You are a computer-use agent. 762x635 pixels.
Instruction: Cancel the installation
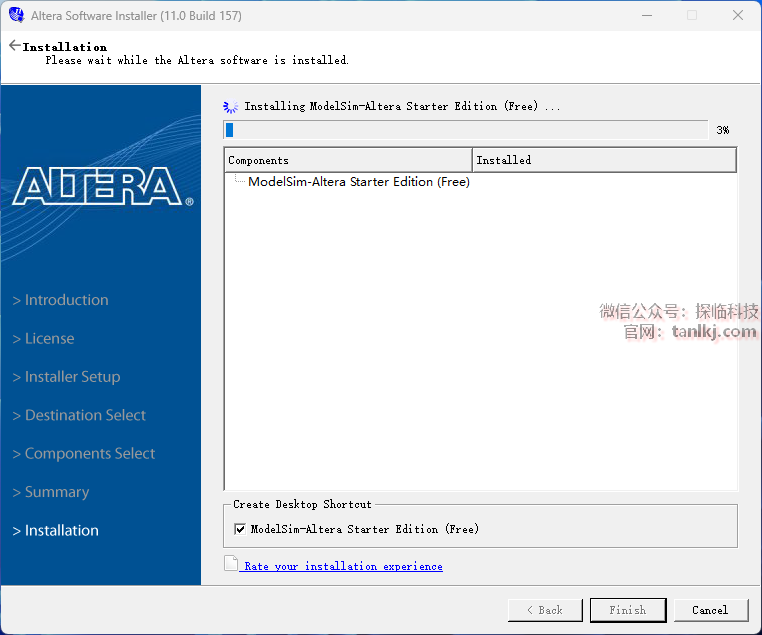click(x=710, y=610)
